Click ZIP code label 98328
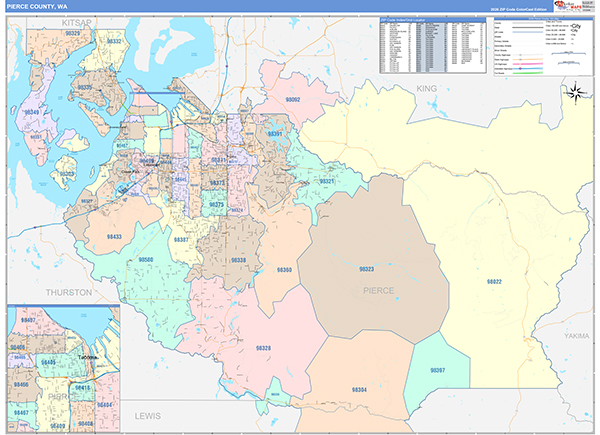The height and width of the screenshot is (435, 600). [263, 348]
